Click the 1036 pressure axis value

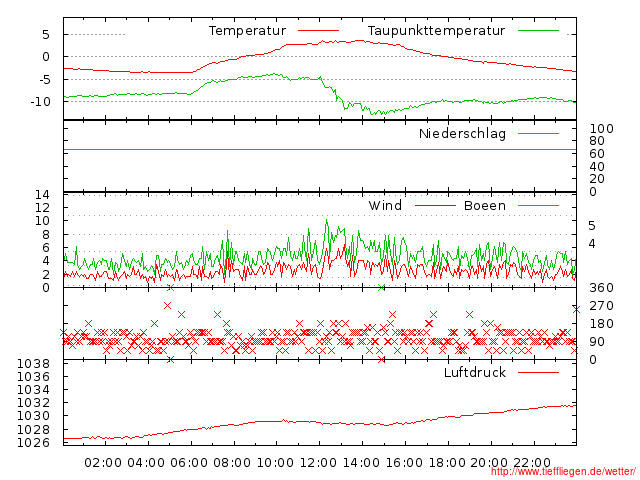point(33,376)
